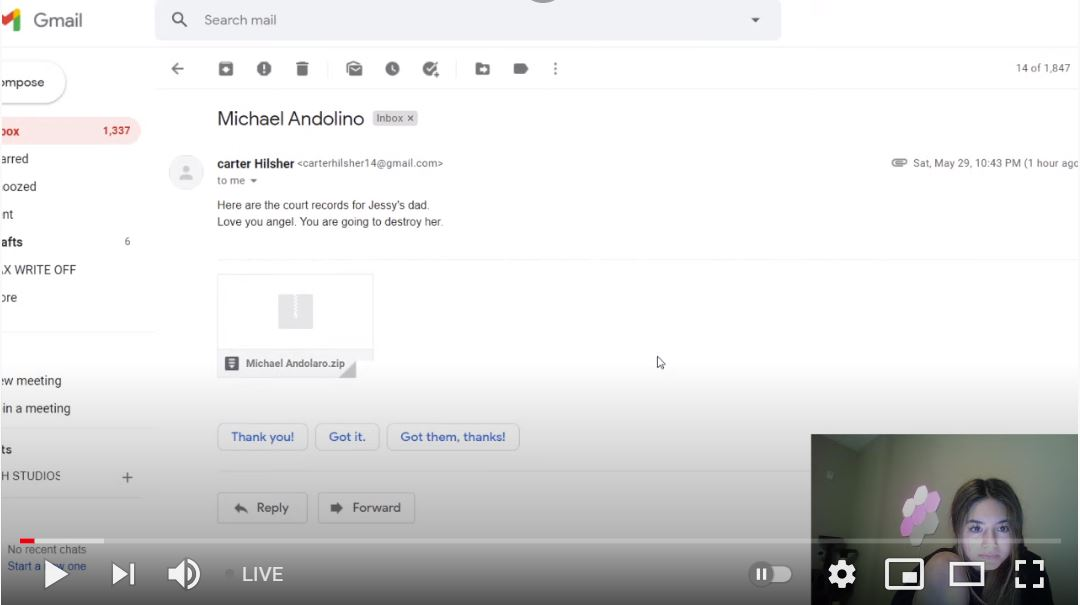Screen dimensions: 1080x605
Task: Open the Move to folder icon
Action: [482, 68]
